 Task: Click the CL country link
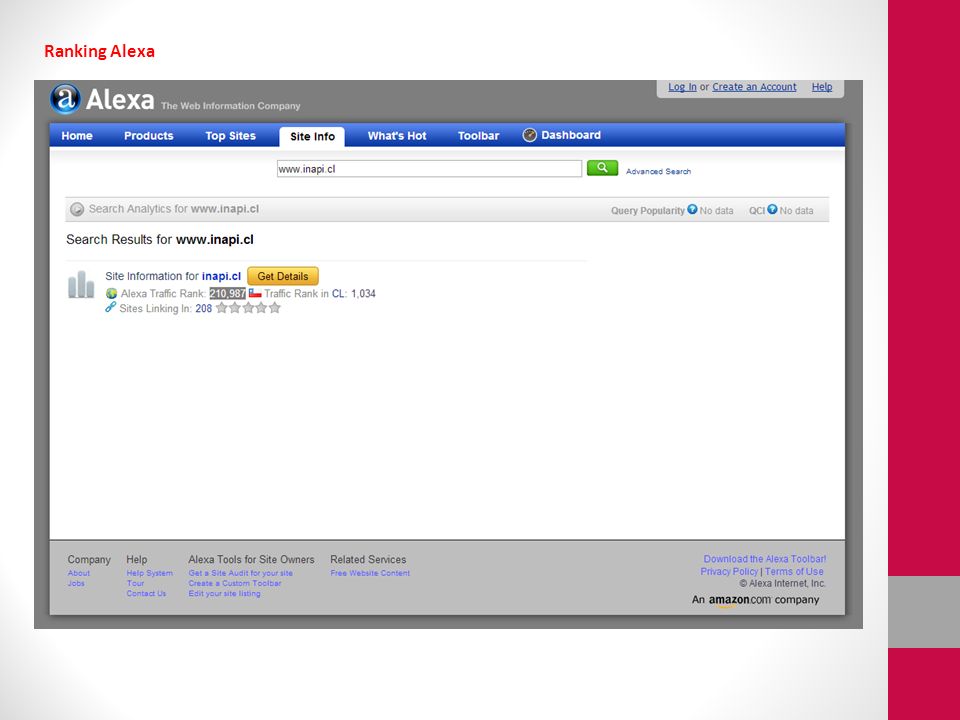click(x=338, y=294)
